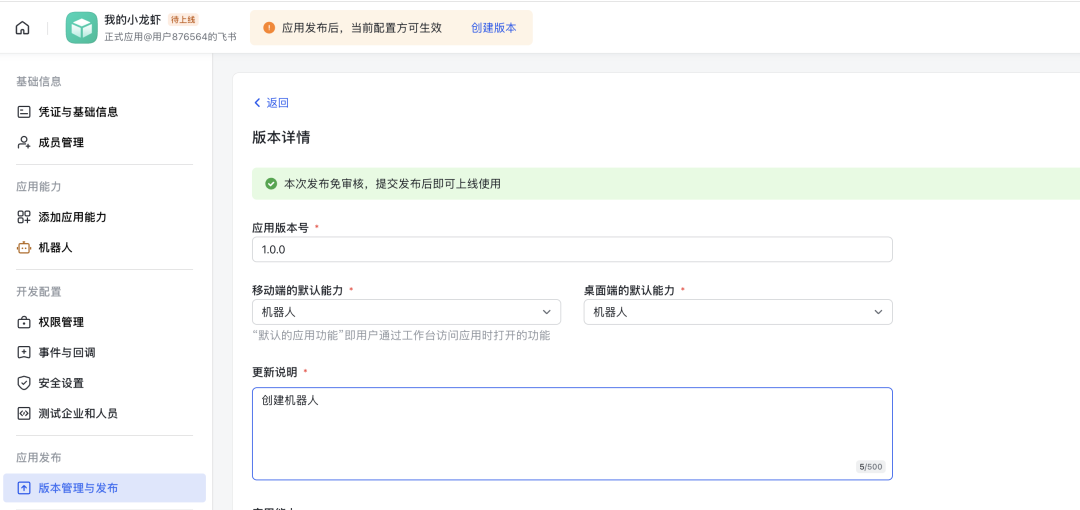Screen dimensions: 1080x510
Task: Focus the 更新说明 text area
Action: coord(572,434)
